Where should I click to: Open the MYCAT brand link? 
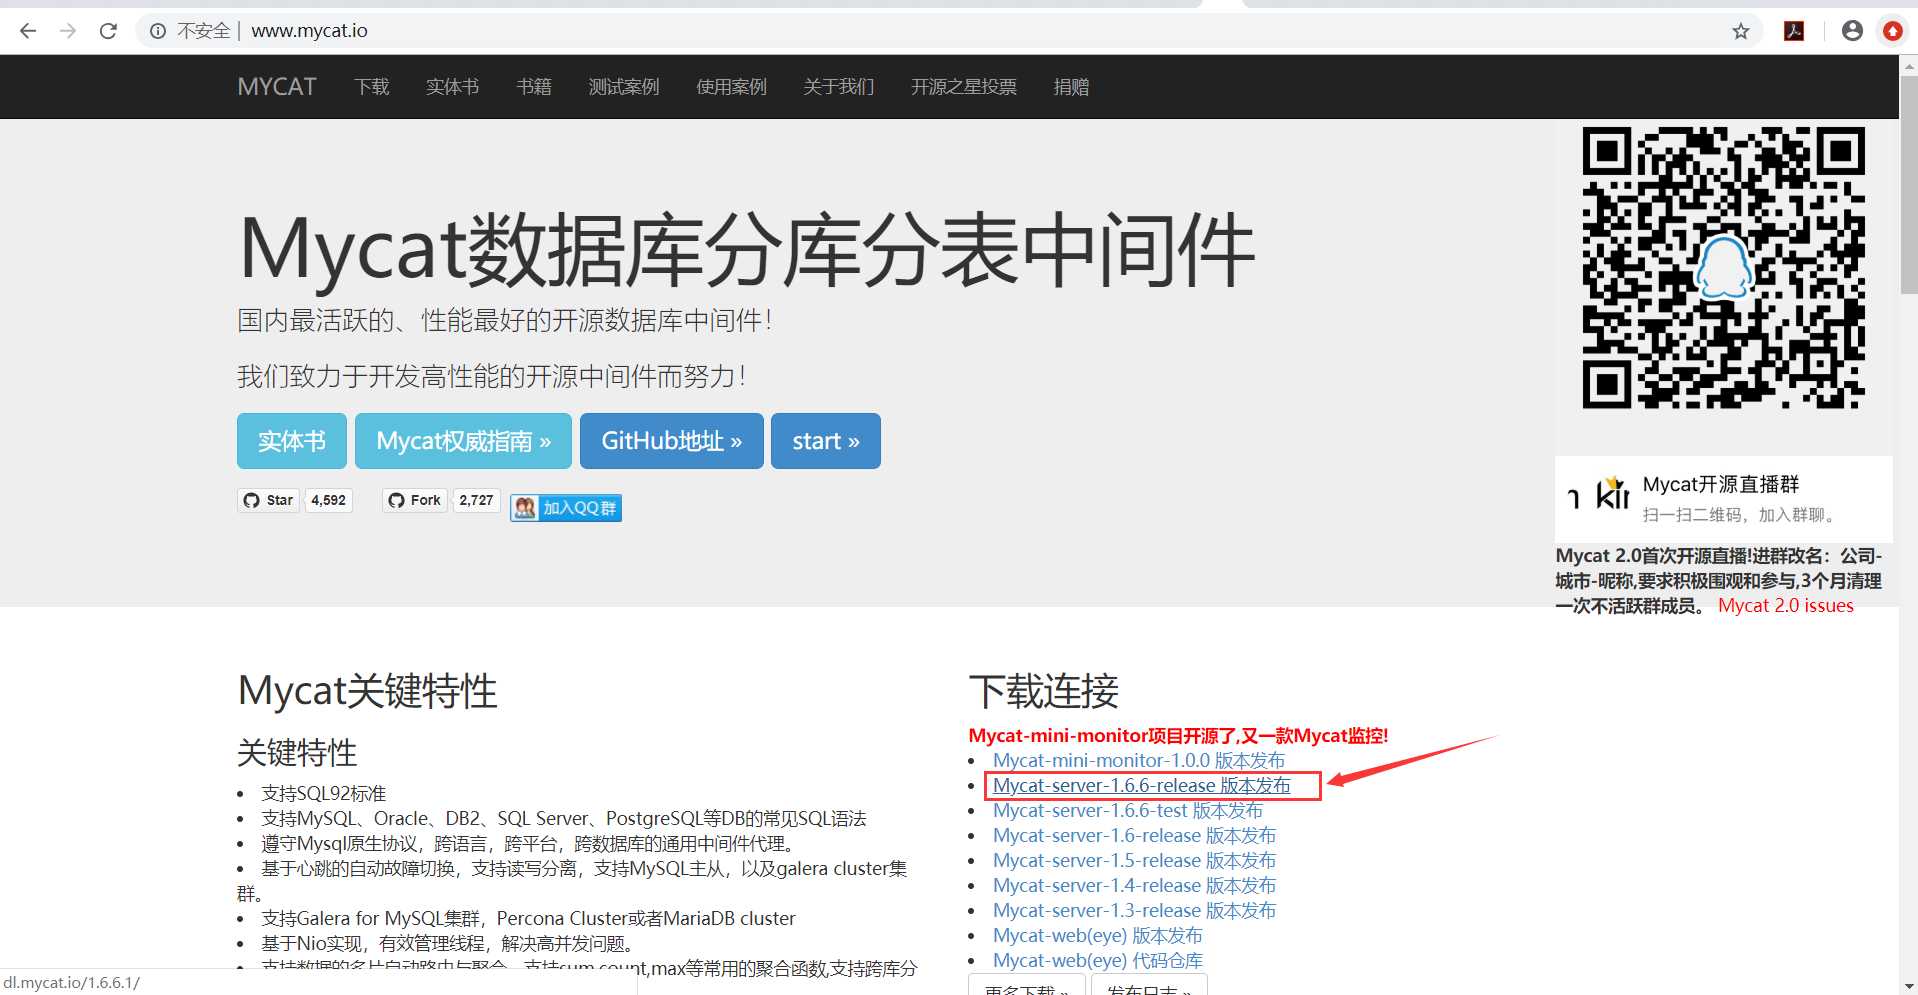click(x=277, y=87)
